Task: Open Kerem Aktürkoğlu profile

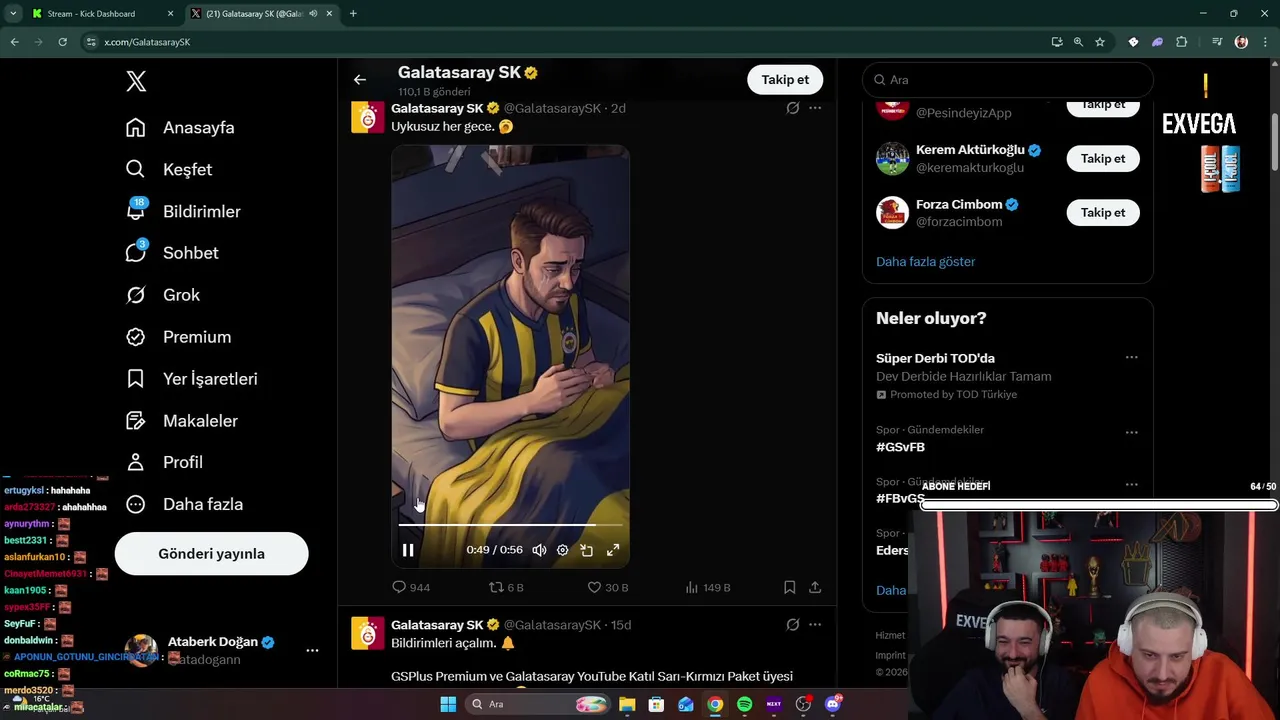Action: 969,151
